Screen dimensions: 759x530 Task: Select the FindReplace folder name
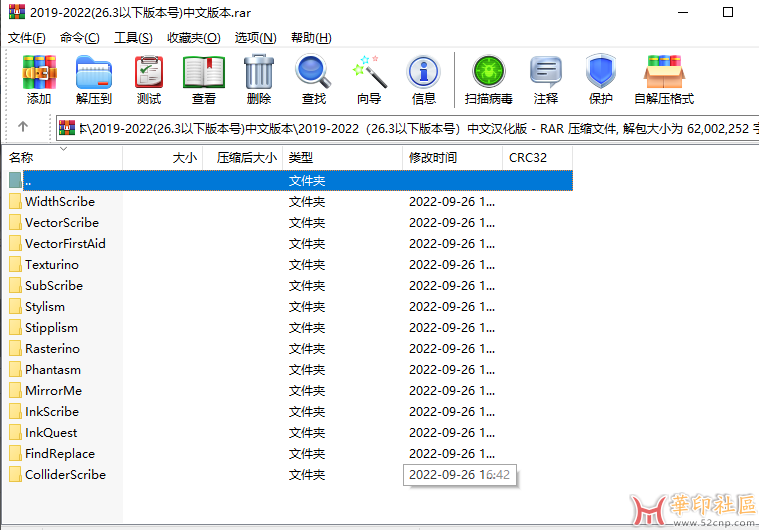pyautogui.click(x=60, y=454)
